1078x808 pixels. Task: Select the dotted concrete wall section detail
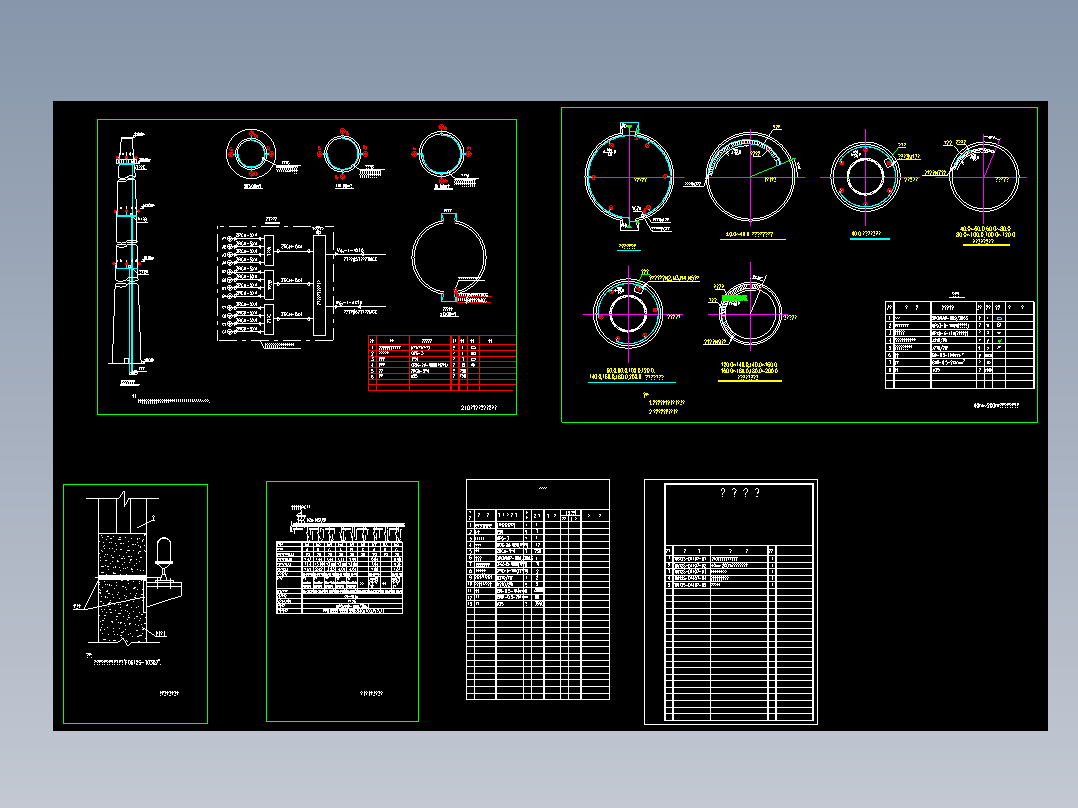122,588
